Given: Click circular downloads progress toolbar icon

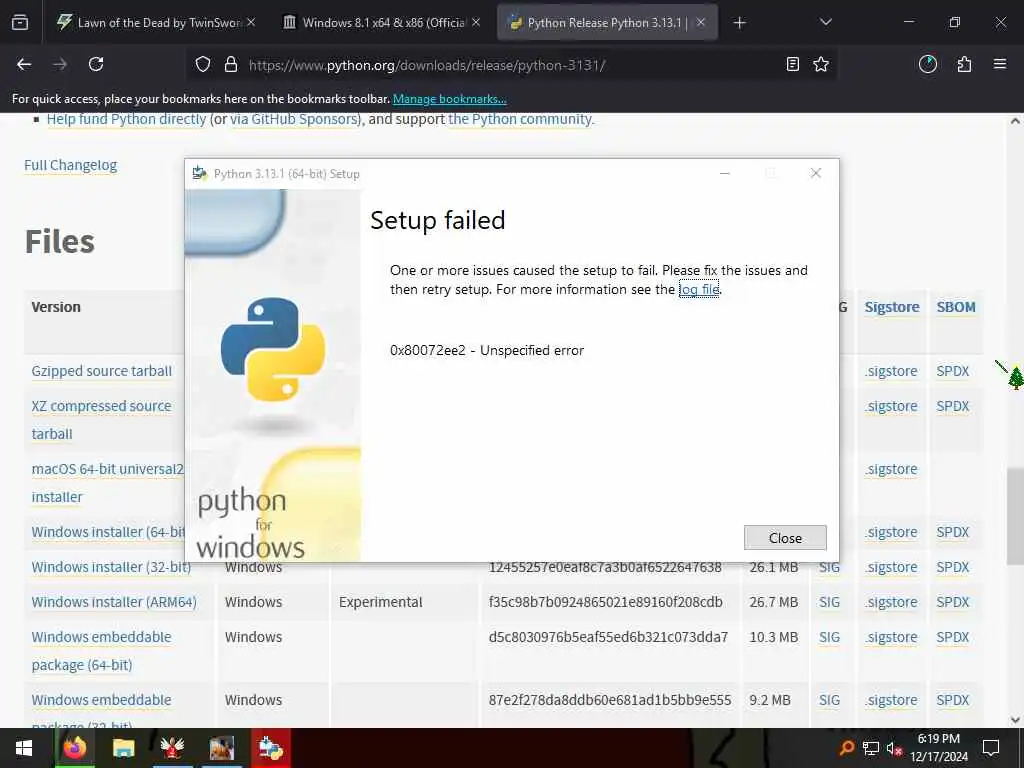Looking at the screenshot, I should click(927, 64).
